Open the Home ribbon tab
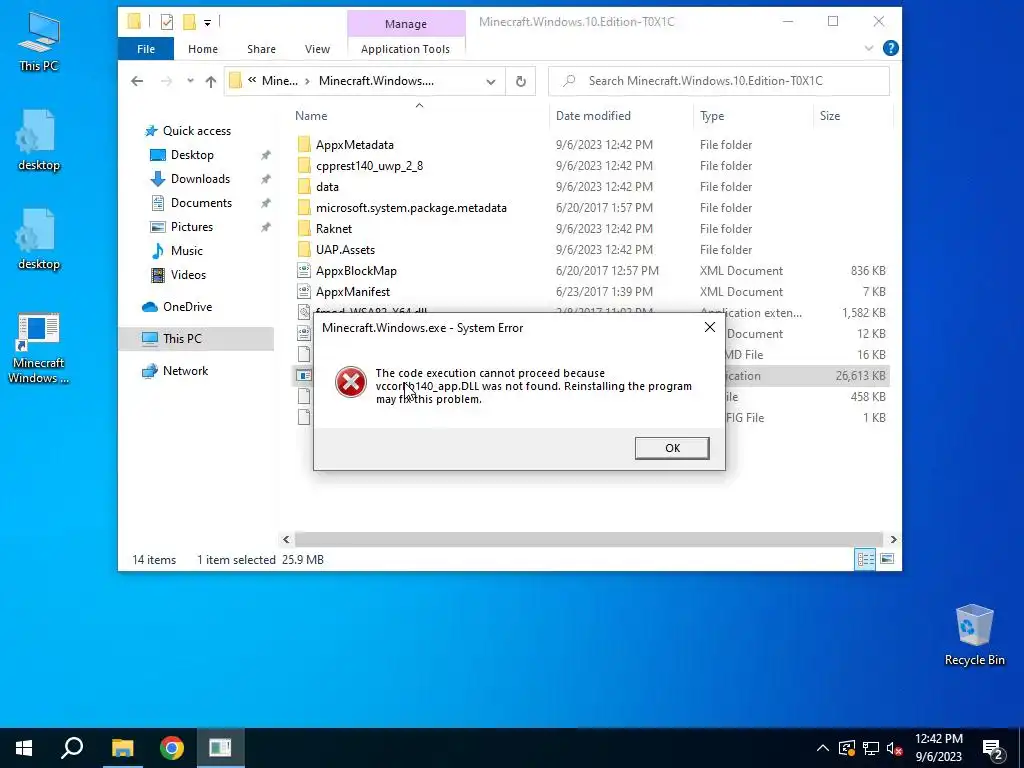The image size is (1024, 768). point(203,49)
